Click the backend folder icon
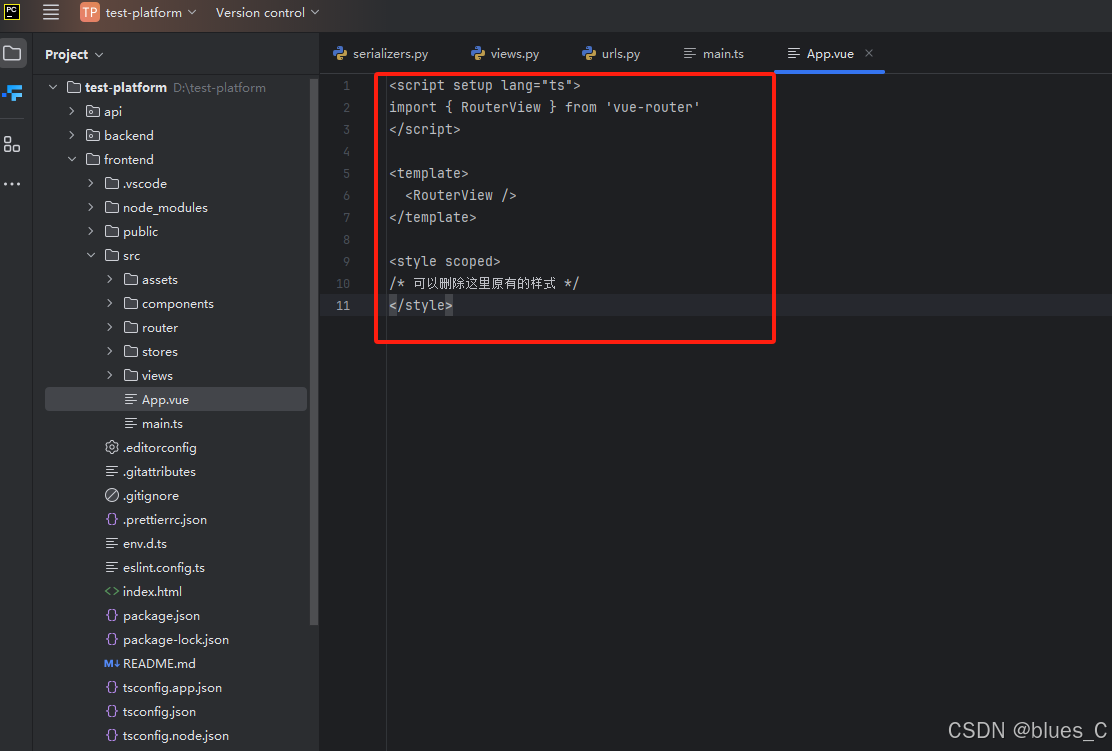1112x751 pixels. tap(93, 135)
